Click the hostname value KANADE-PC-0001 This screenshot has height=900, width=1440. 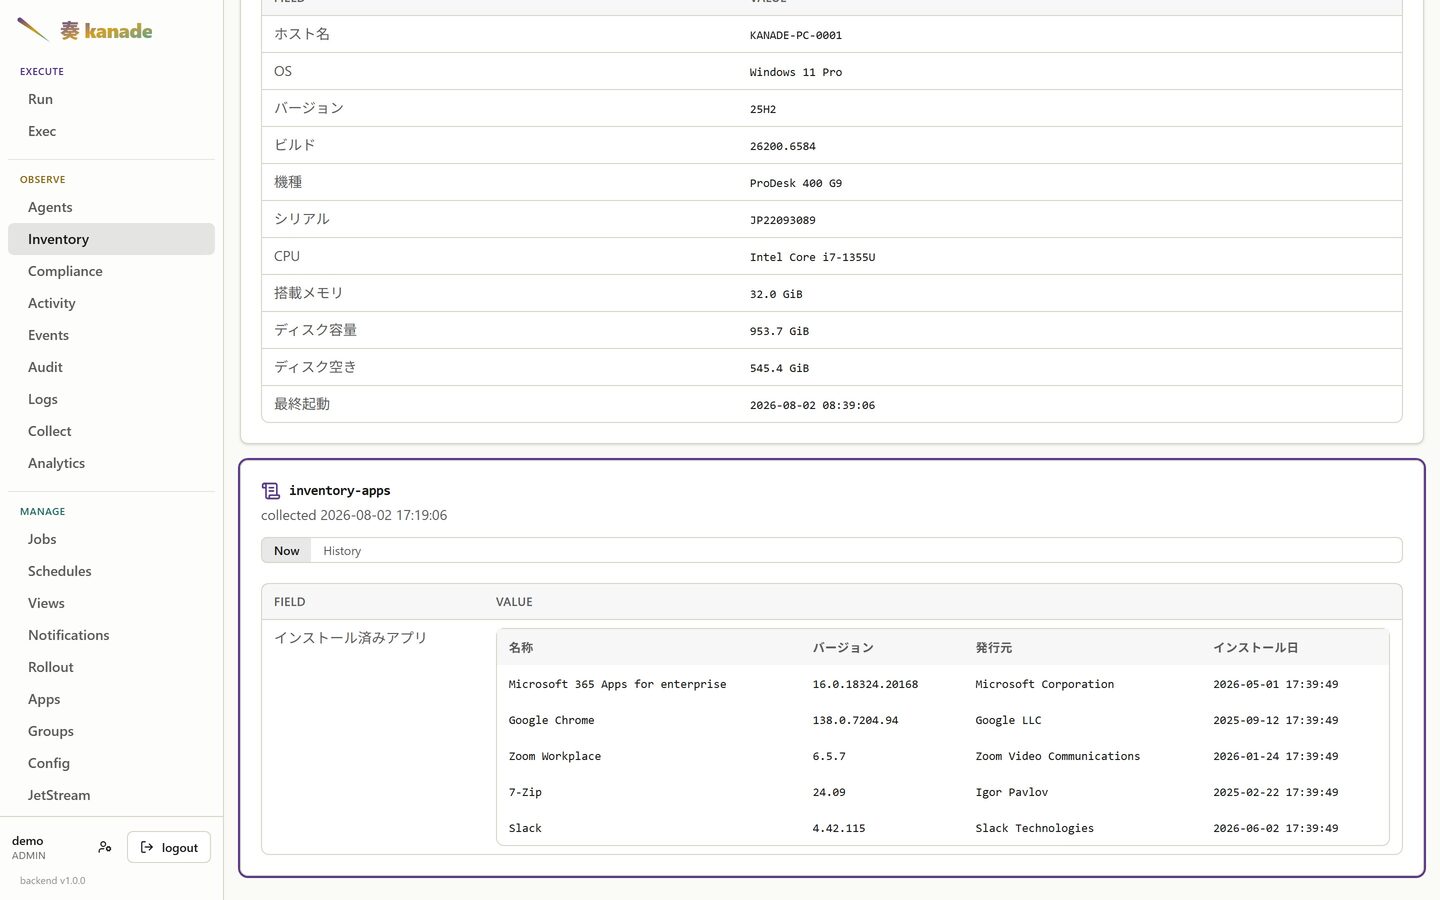(x=796, y=35)
